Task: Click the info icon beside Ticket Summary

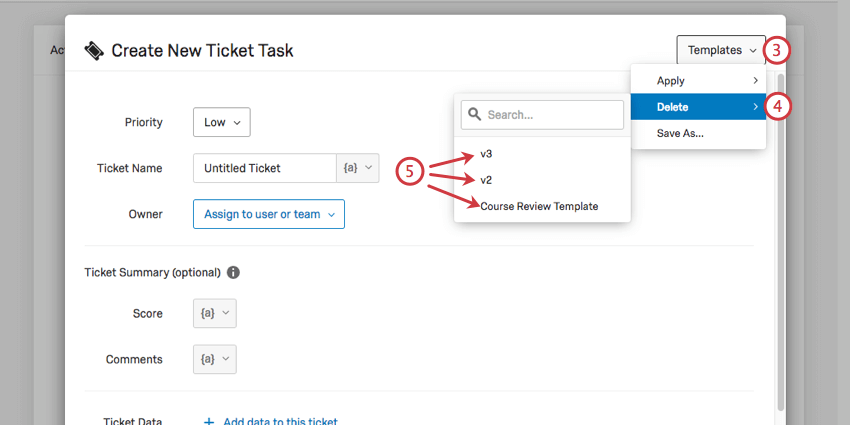Action: tap(233, 272)
